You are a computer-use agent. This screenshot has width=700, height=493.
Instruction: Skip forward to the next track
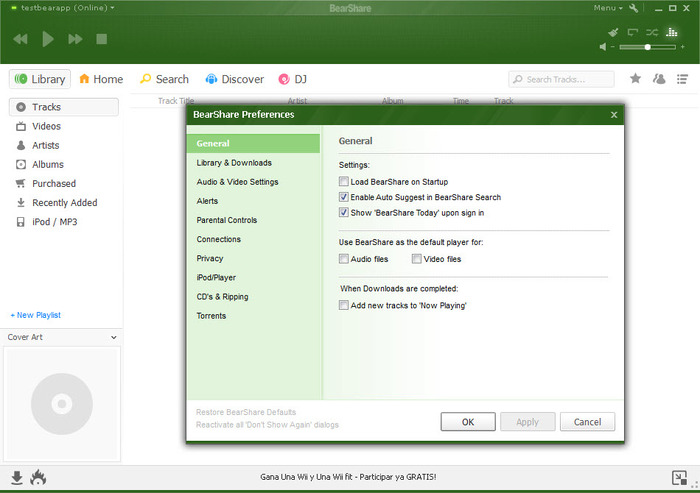(75, 39)
